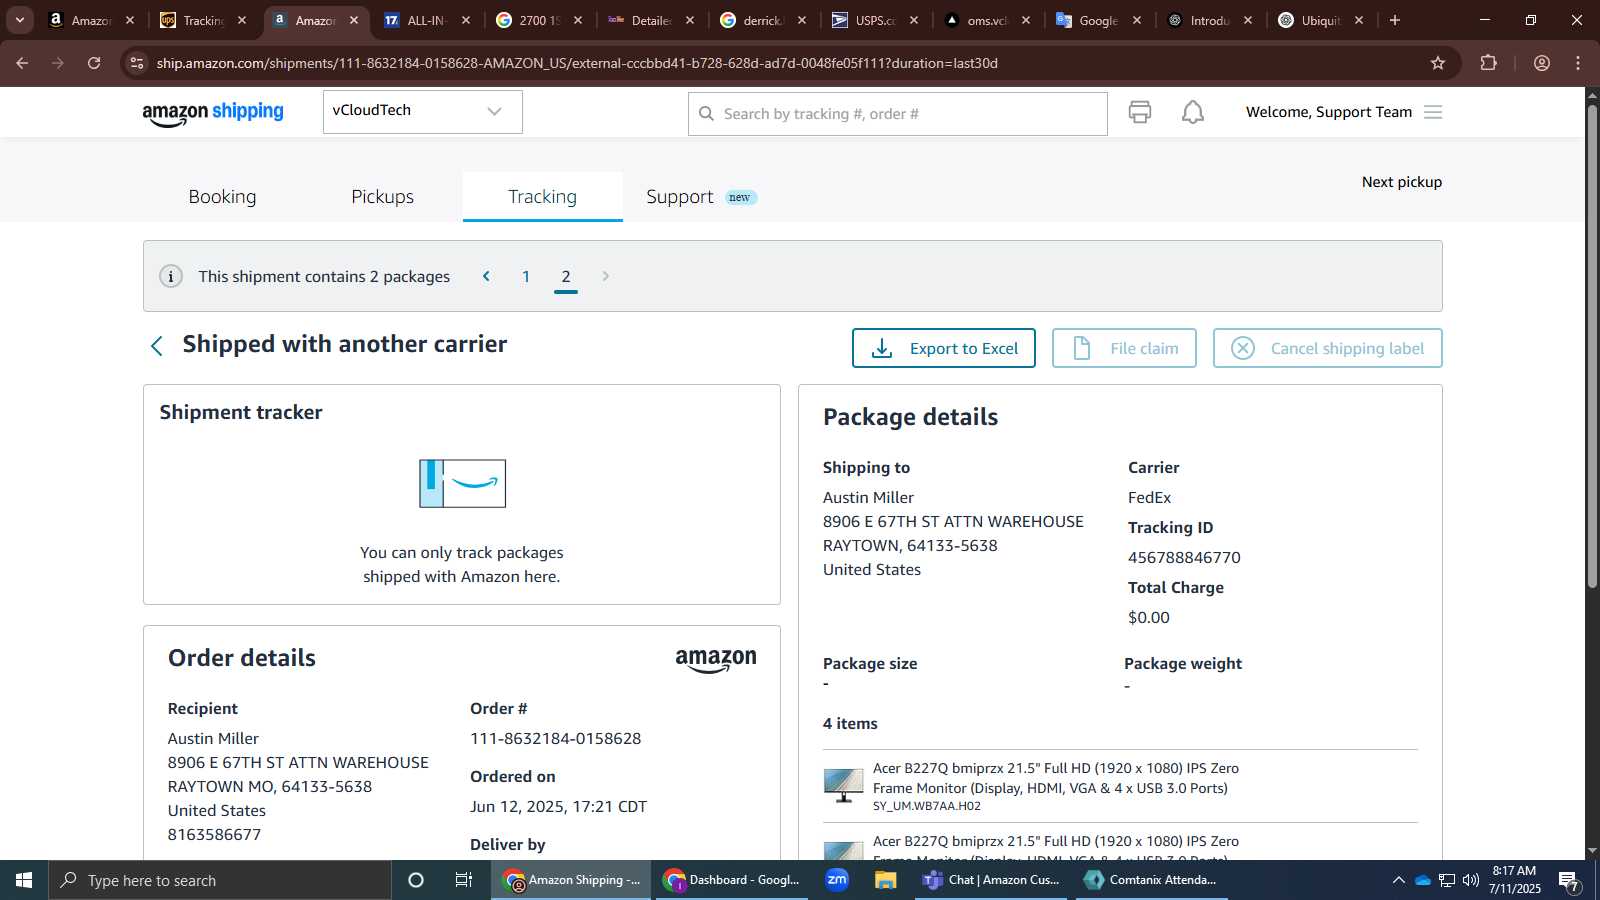Click the next package right chevron
This screenshot has height=900, width=1600.
click(x=605, y=276)
